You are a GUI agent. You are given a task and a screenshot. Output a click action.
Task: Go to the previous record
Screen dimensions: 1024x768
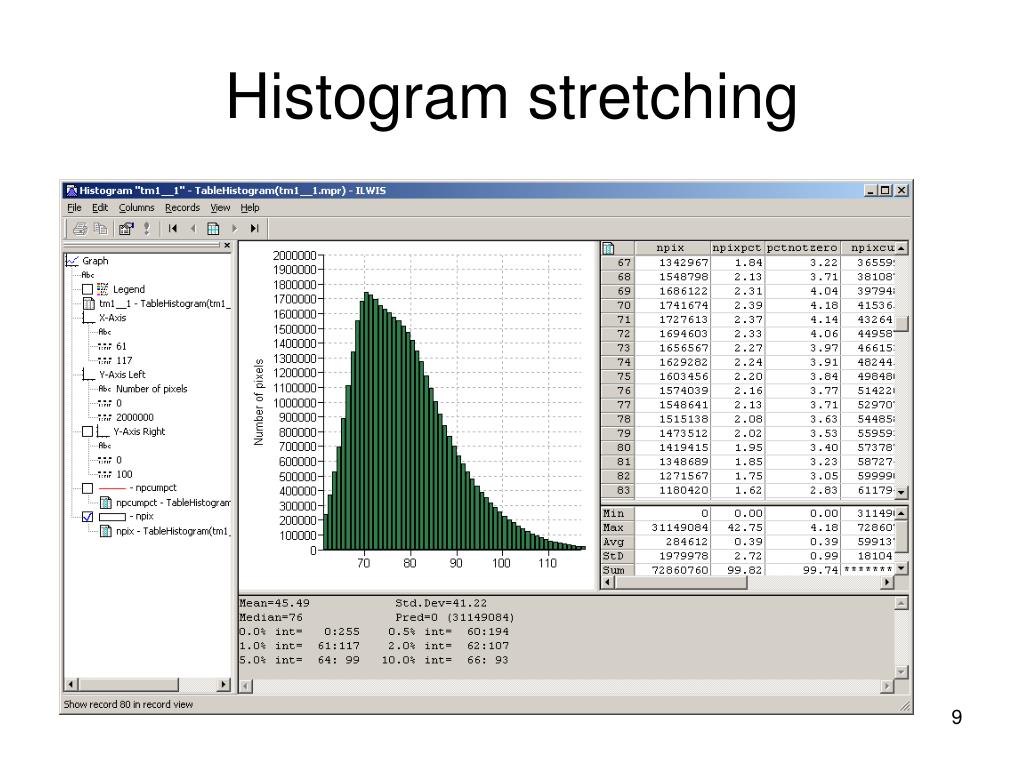tap(193, 229)
